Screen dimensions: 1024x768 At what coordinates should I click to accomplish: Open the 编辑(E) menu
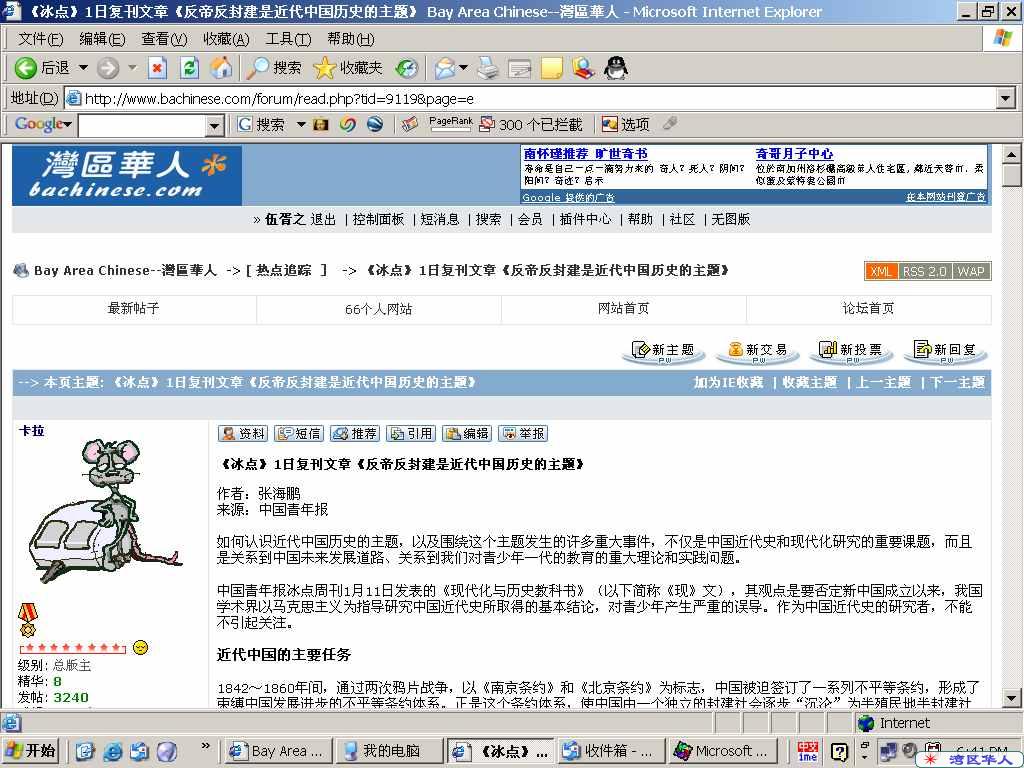(x=102, y=39)
